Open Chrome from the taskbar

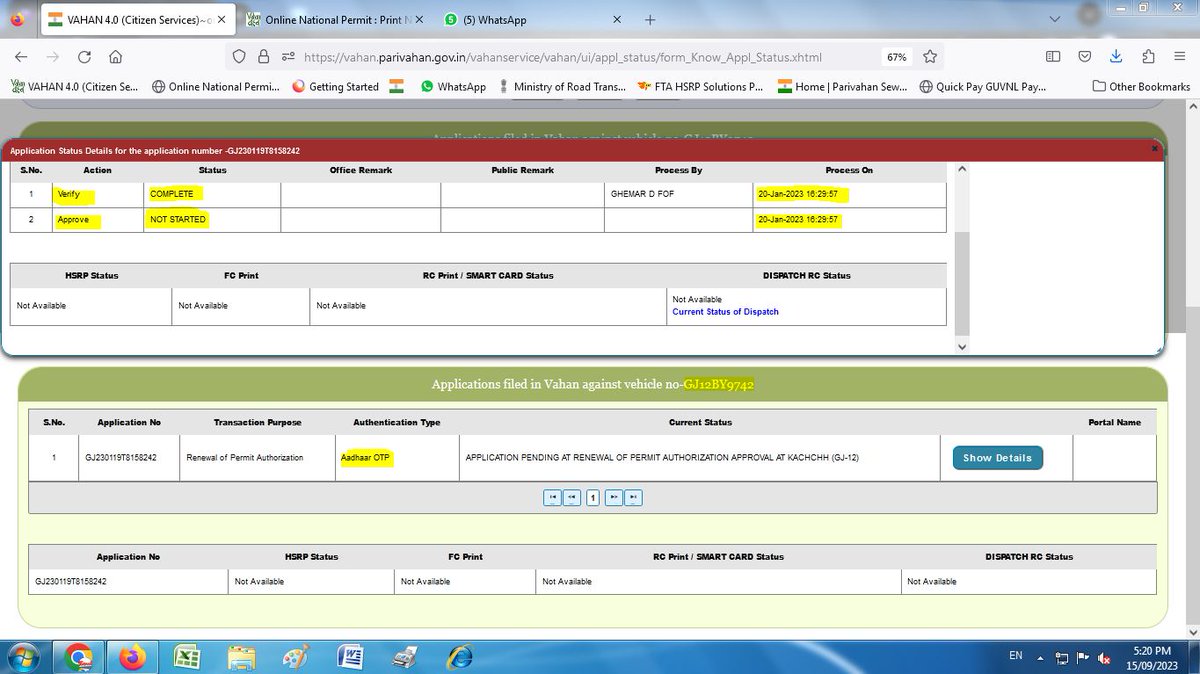point(79,657)
